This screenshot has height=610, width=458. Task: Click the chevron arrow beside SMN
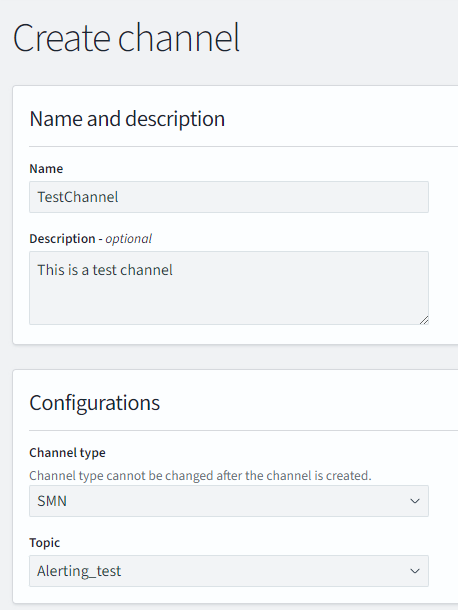pos(415,501)
